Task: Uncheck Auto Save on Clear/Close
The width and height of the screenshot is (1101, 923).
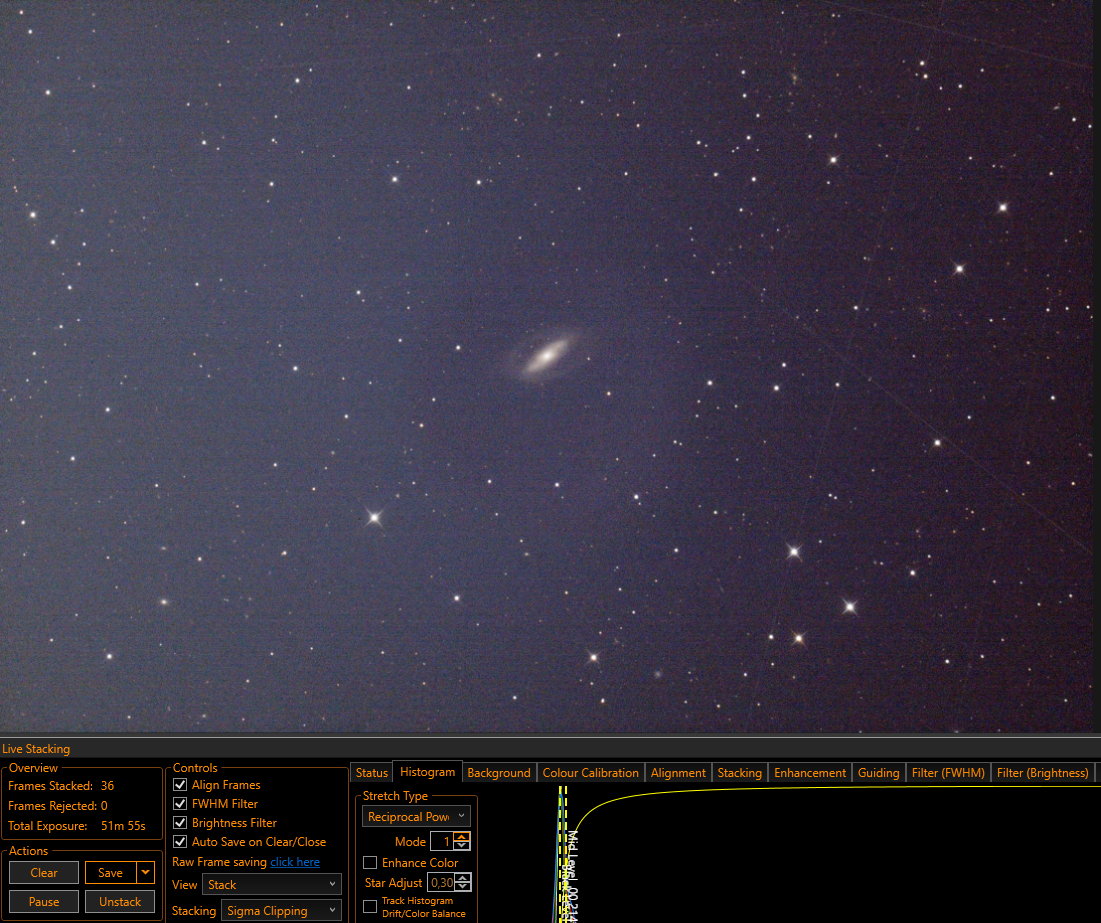Action: click(x=180, y=842)
